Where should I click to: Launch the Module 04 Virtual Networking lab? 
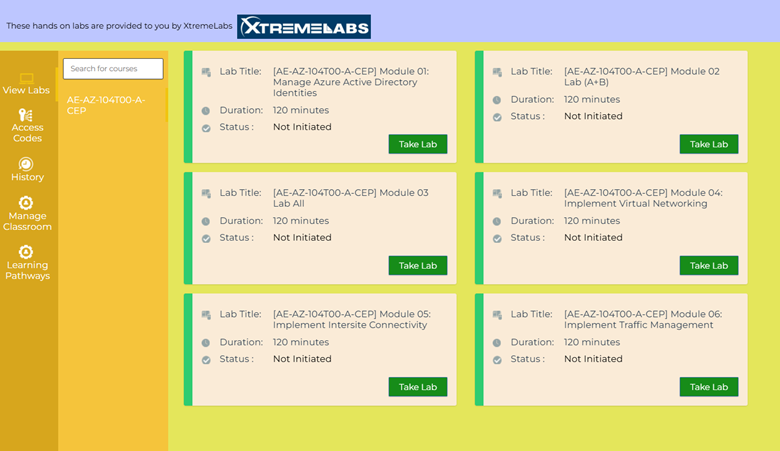pyautogui.click(x=709, y=265)
